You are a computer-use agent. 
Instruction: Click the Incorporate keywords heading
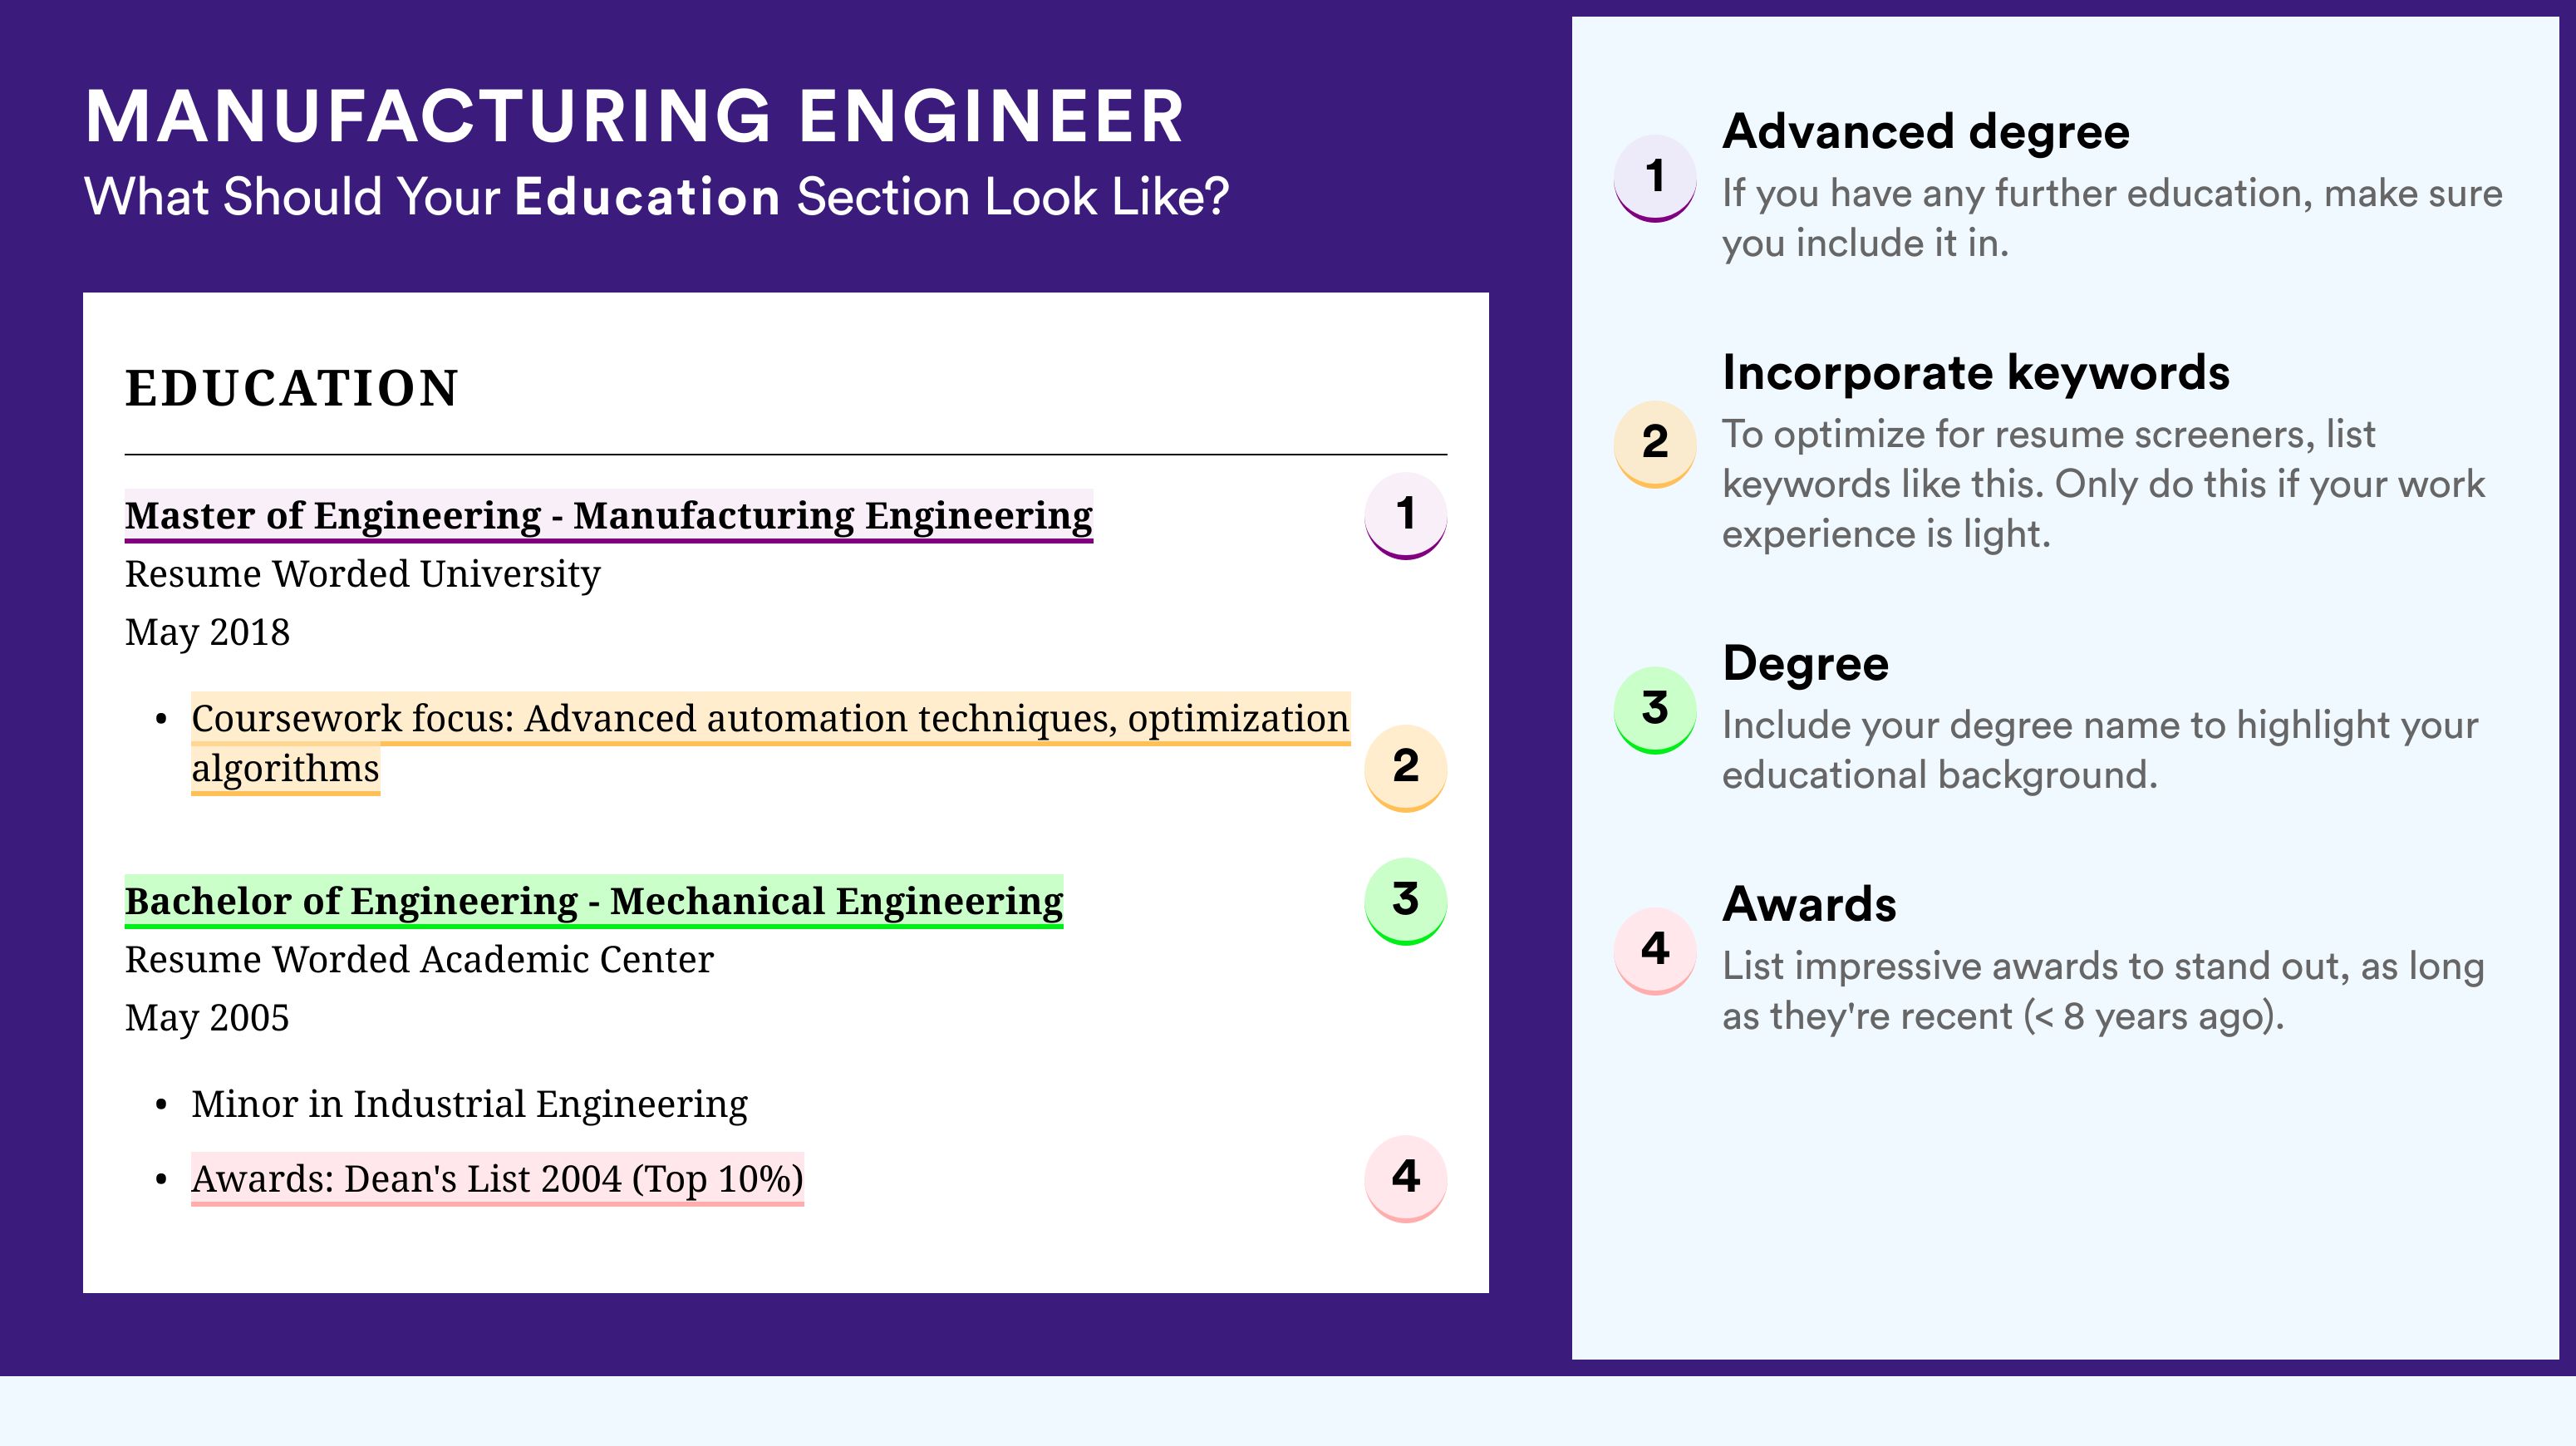click(1976, 373)
